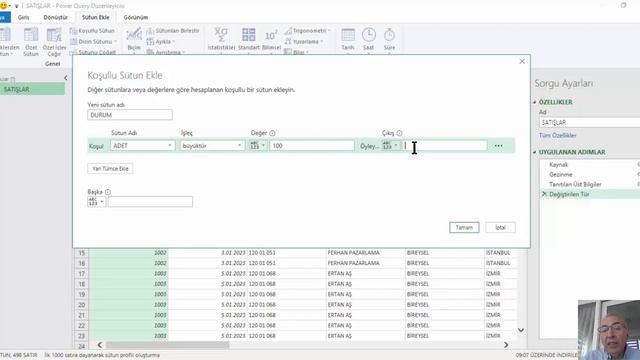Click the ellipsis button on condition row
The width and height of the screenshot is (640, 360).
tap(498, 146)
